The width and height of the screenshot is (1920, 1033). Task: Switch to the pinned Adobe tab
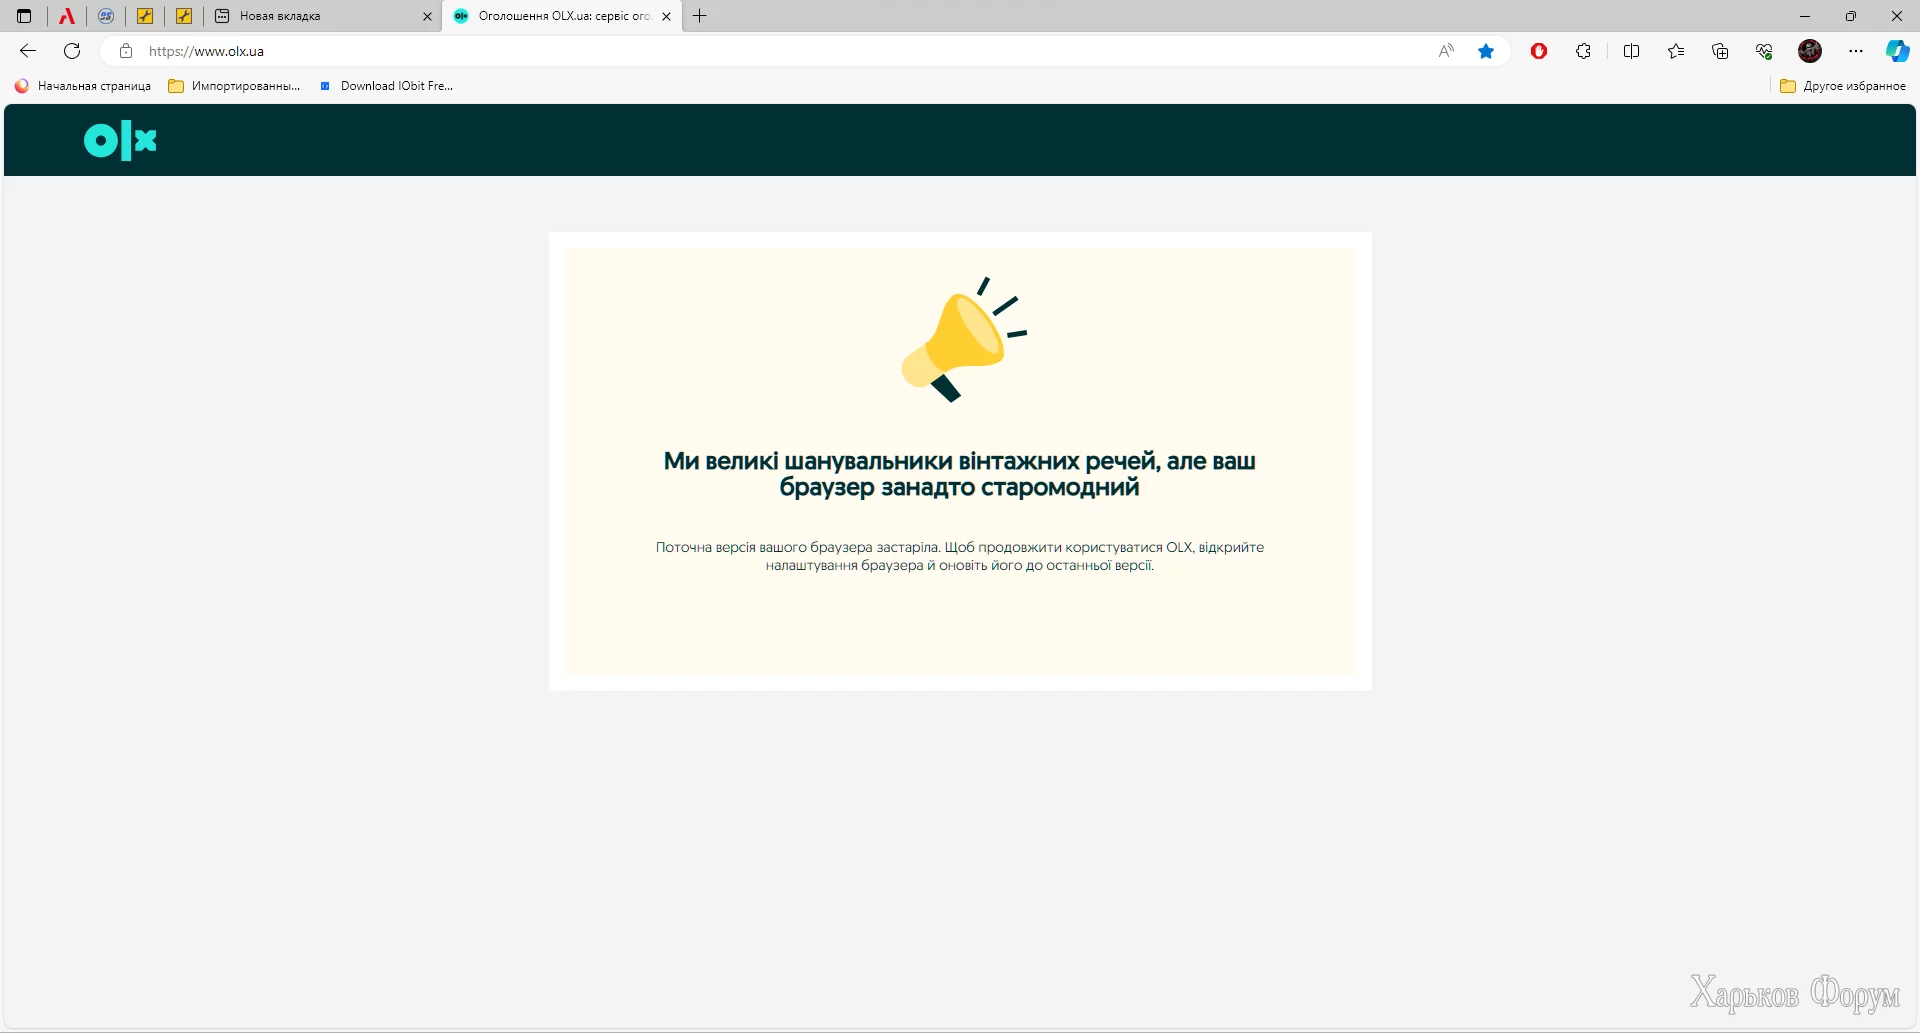67,16
